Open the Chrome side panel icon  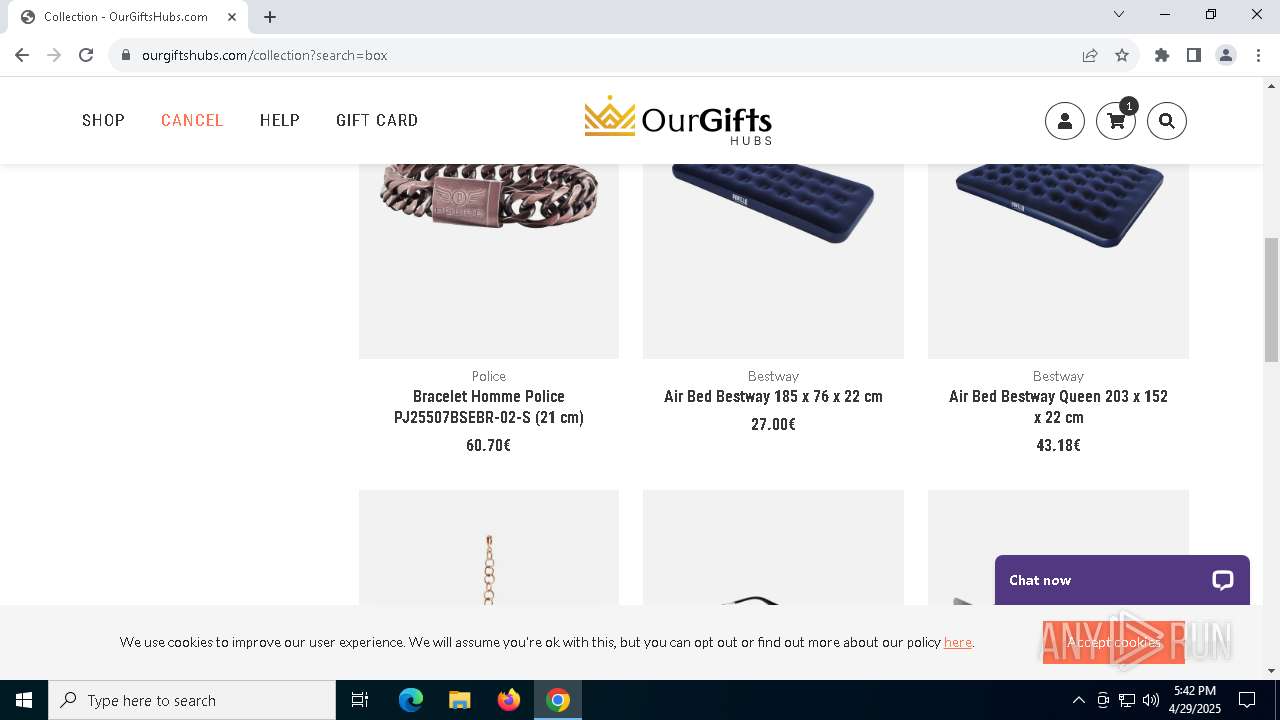pyautogui.click(x=1193, y=55)
